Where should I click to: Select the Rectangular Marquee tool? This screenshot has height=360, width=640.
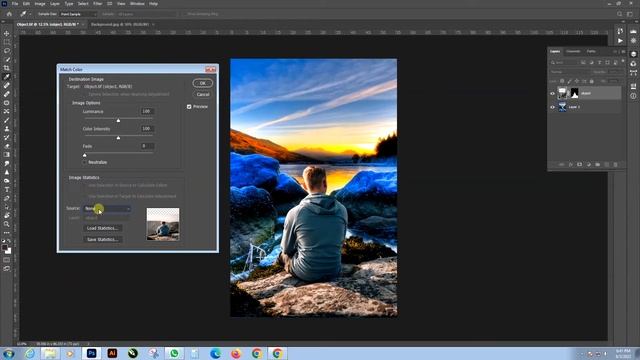point(7,42)
